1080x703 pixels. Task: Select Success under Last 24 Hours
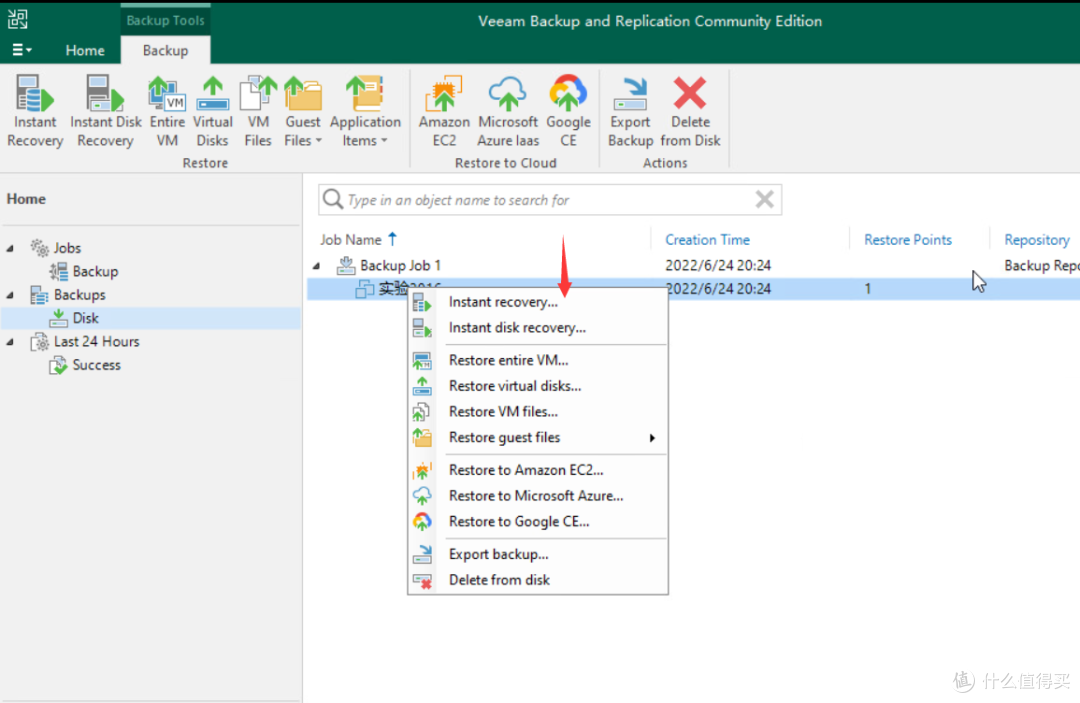point(96,365)
